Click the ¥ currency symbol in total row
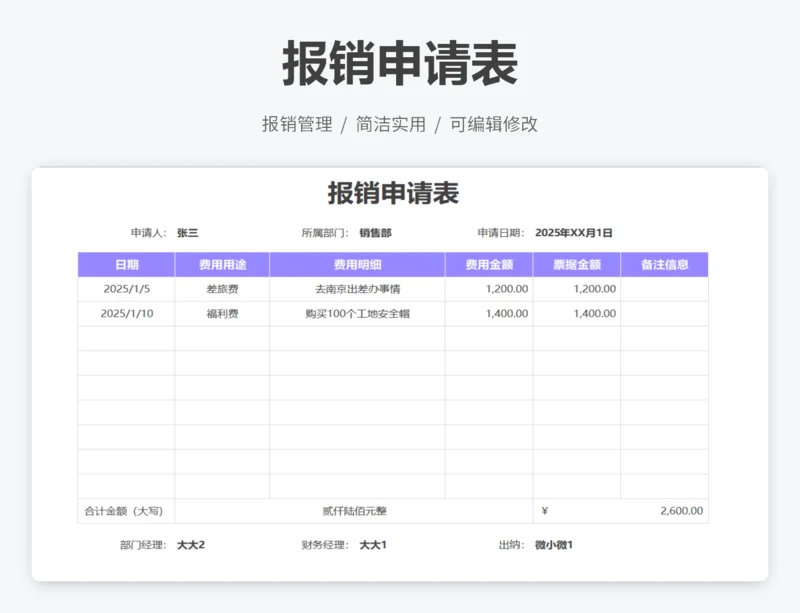 pos(545,510)
